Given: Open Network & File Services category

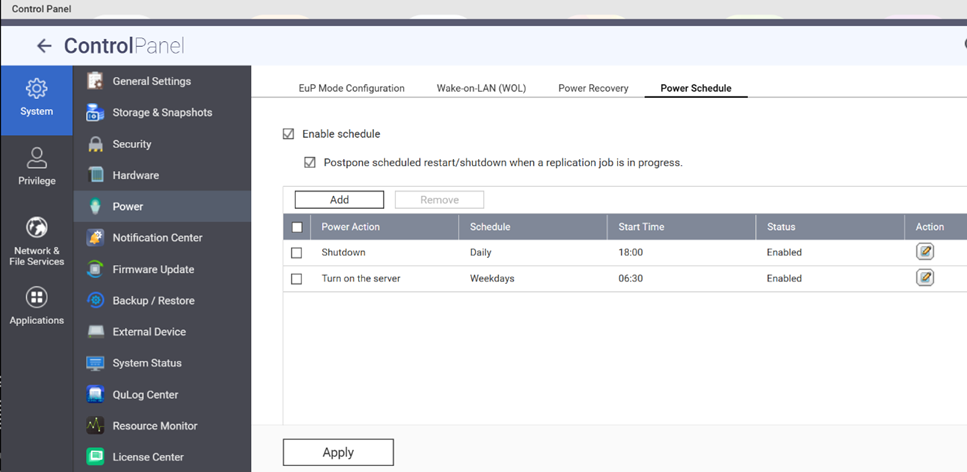Looking at the screenshot, I should point(36,241).
